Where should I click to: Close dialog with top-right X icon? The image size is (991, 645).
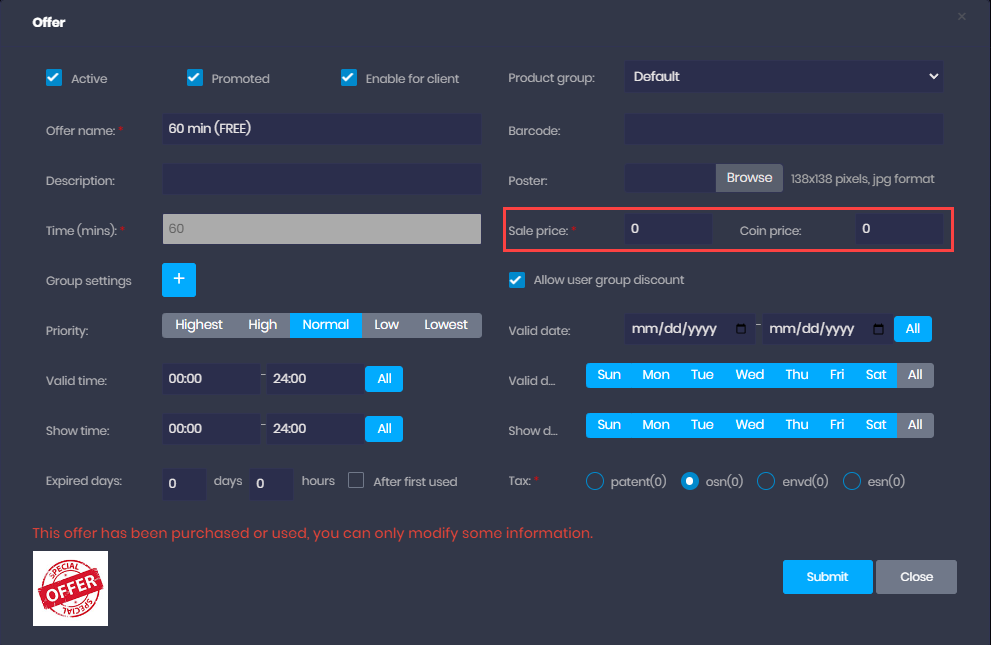(962, 17)
